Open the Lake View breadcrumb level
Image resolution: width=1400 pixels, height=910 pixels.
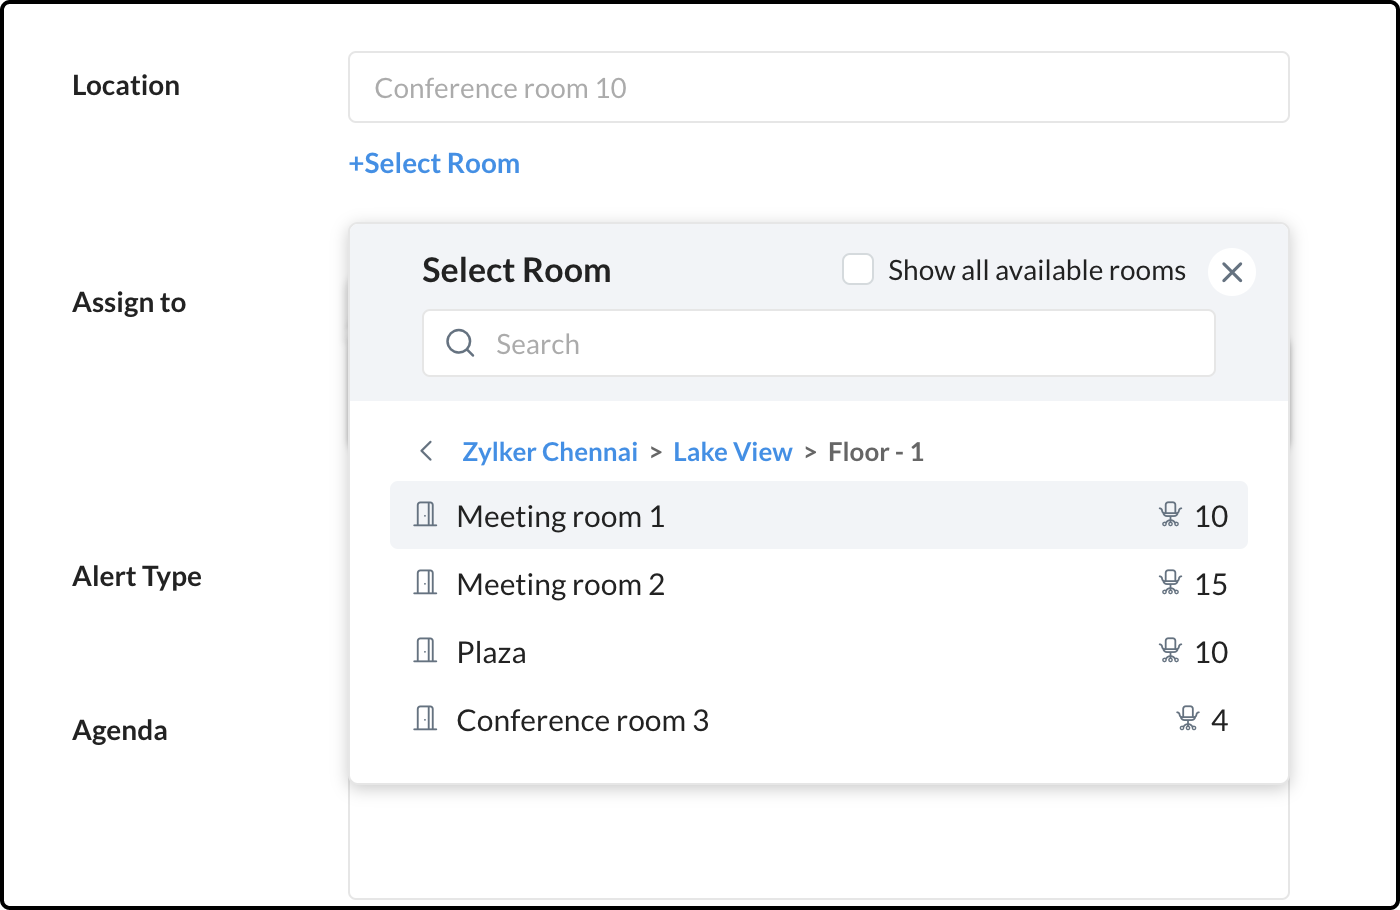733,452
